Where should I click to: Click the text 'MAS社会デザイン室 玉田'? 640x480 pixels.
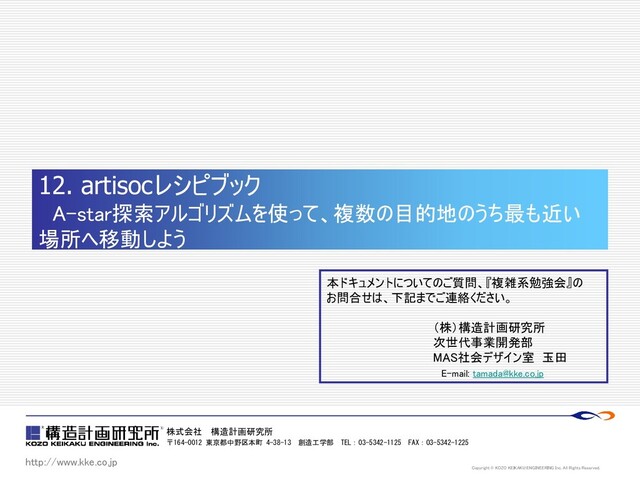[500, 358]
